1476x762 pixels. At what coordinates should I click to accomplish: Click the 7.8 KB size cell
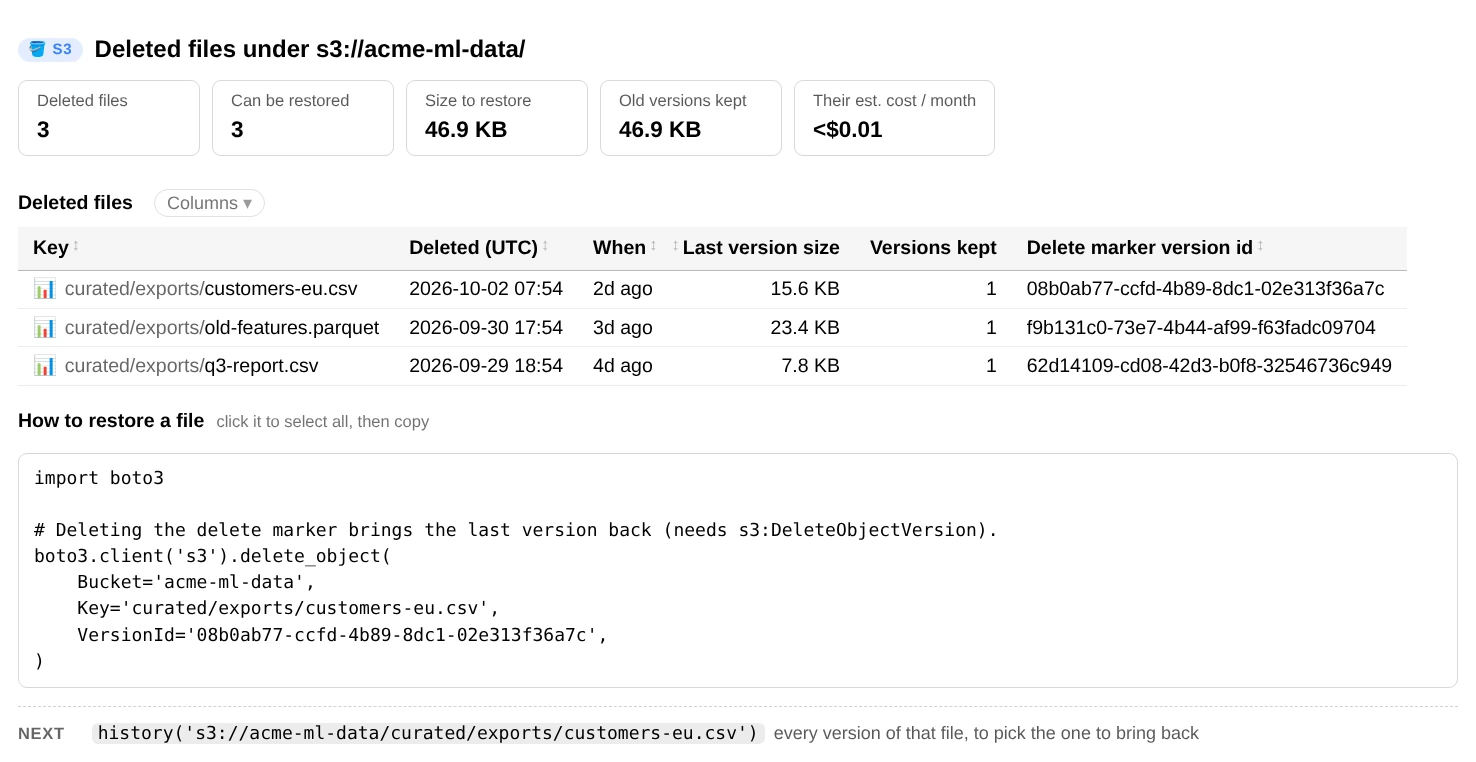coord(810,366)
